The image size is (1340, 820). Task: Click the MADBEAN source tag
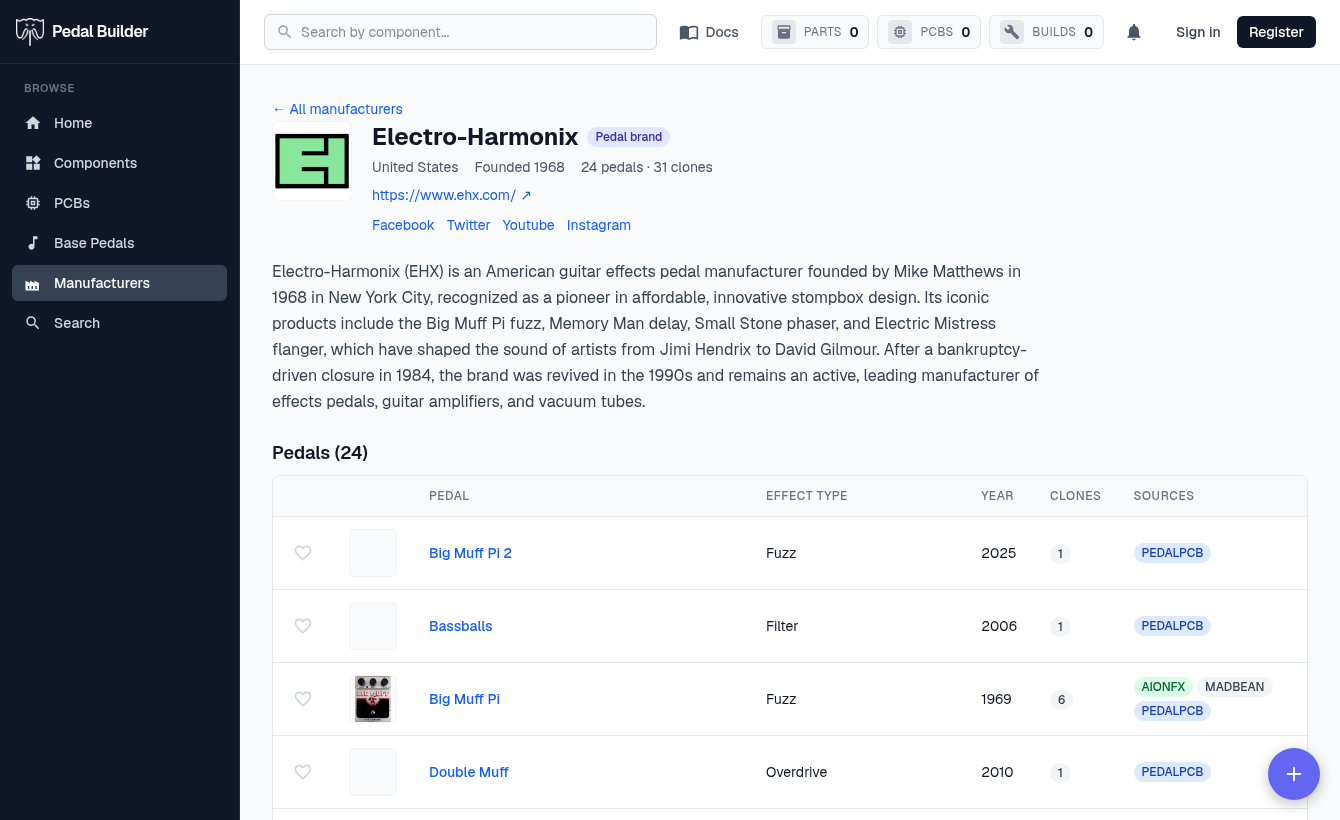coord(1234,687)
